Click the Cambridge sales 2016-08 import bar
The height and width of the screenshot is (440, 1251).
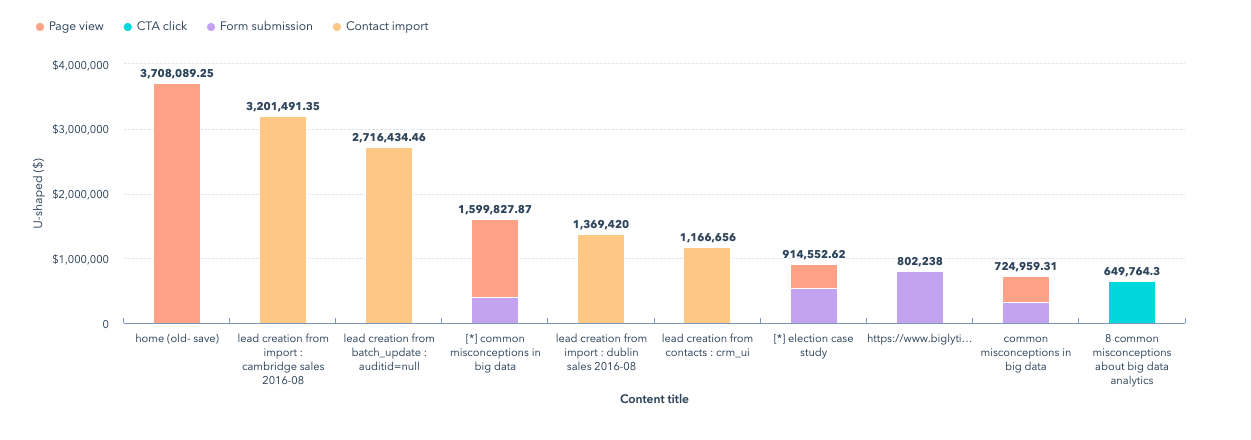(x=283, y=220)
